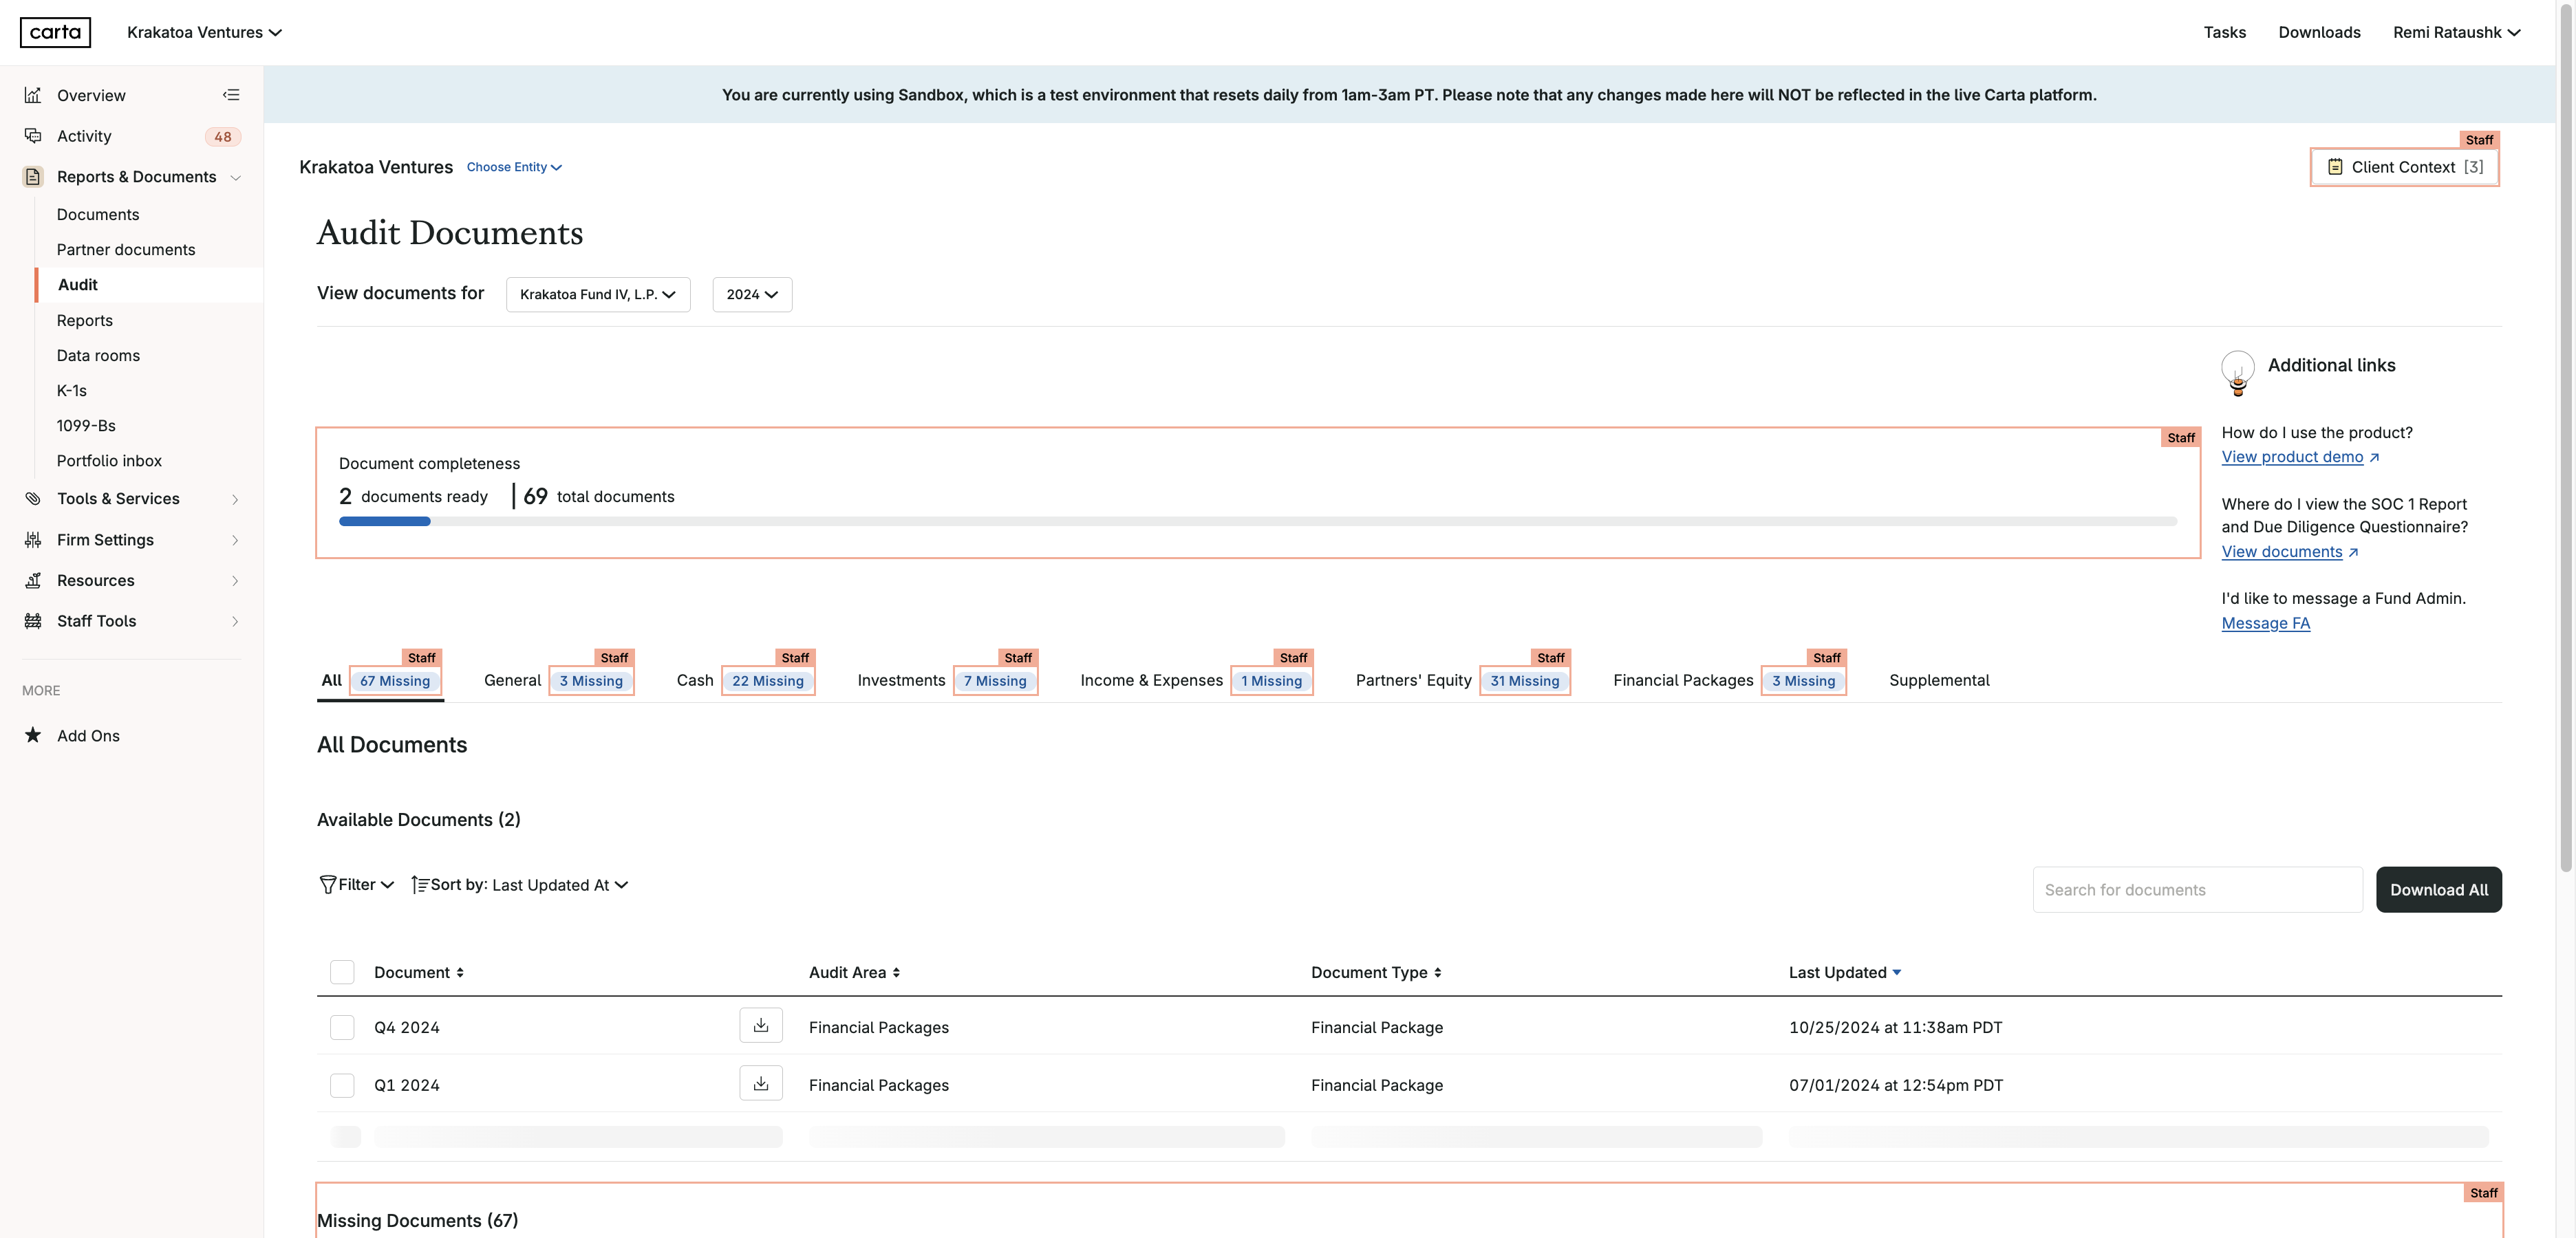Click the Staff Tools icon
Image resolution: width=2576 pixels, height=1238 pixels.
click(x=33, y=621)
